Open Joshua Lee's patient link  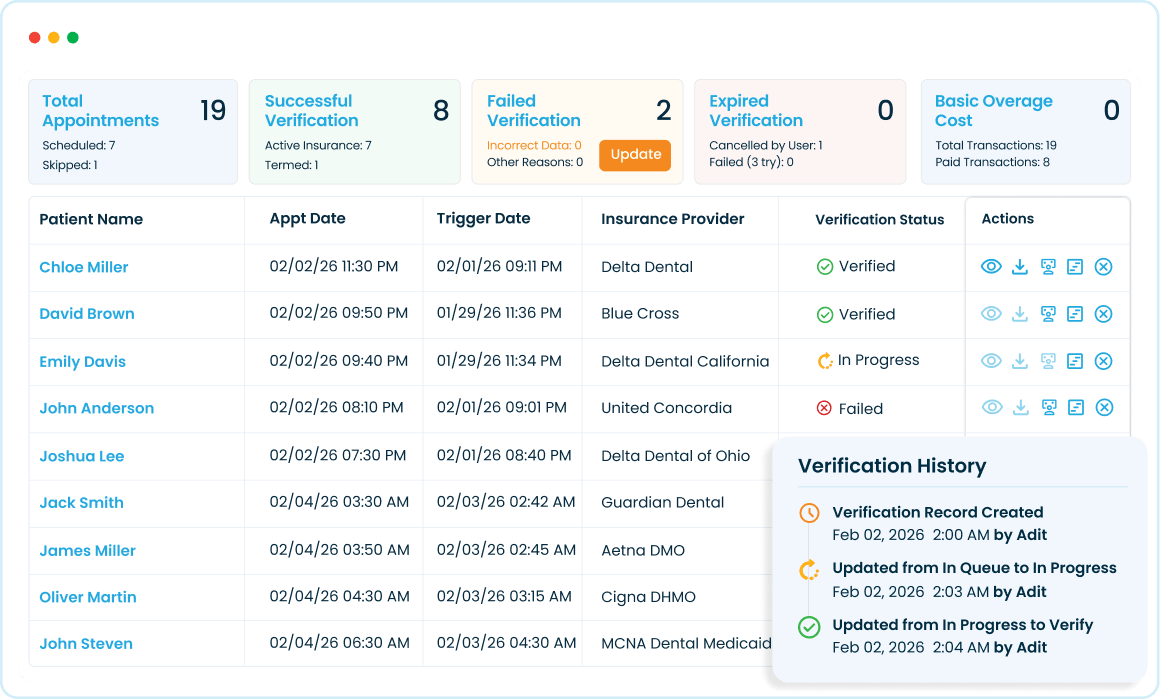[81, 456]
